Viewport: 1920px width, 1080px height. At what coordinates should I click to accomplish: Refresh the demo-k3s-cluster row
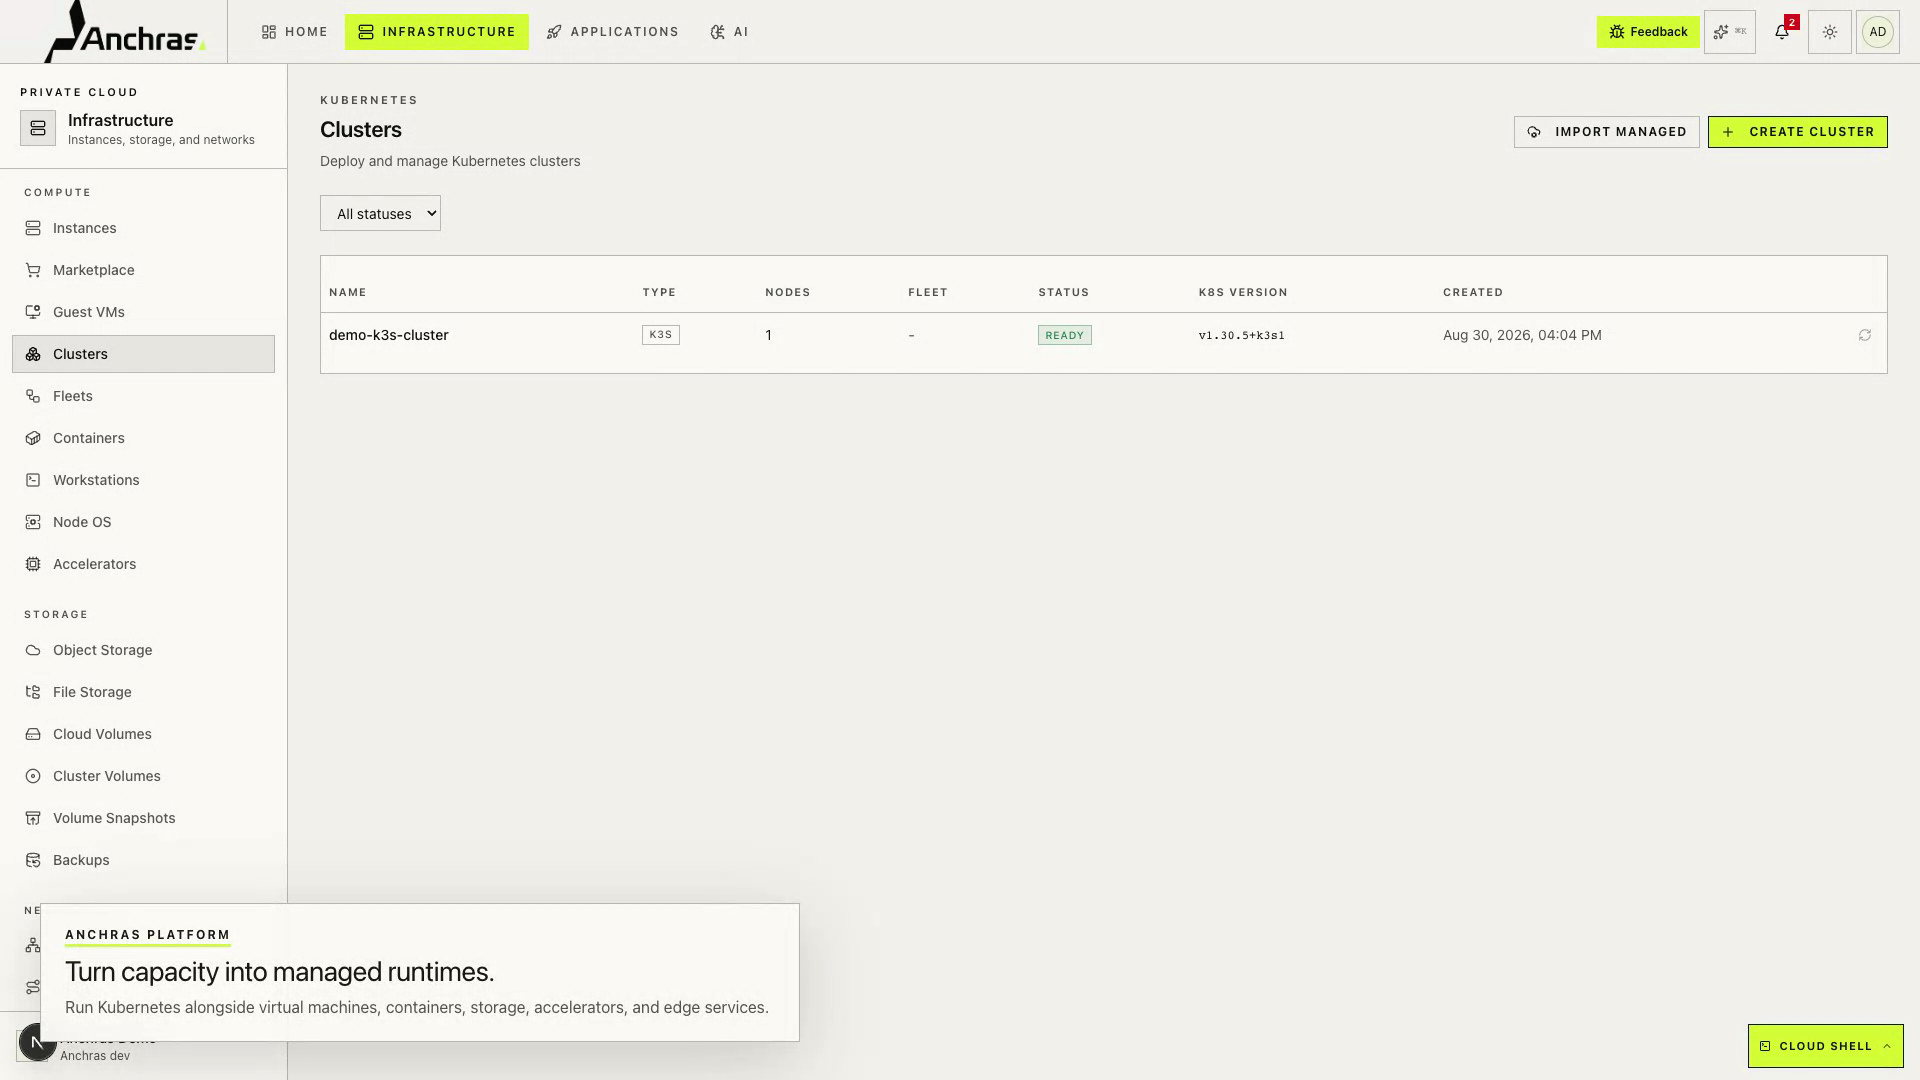[x=1865, y=336]
